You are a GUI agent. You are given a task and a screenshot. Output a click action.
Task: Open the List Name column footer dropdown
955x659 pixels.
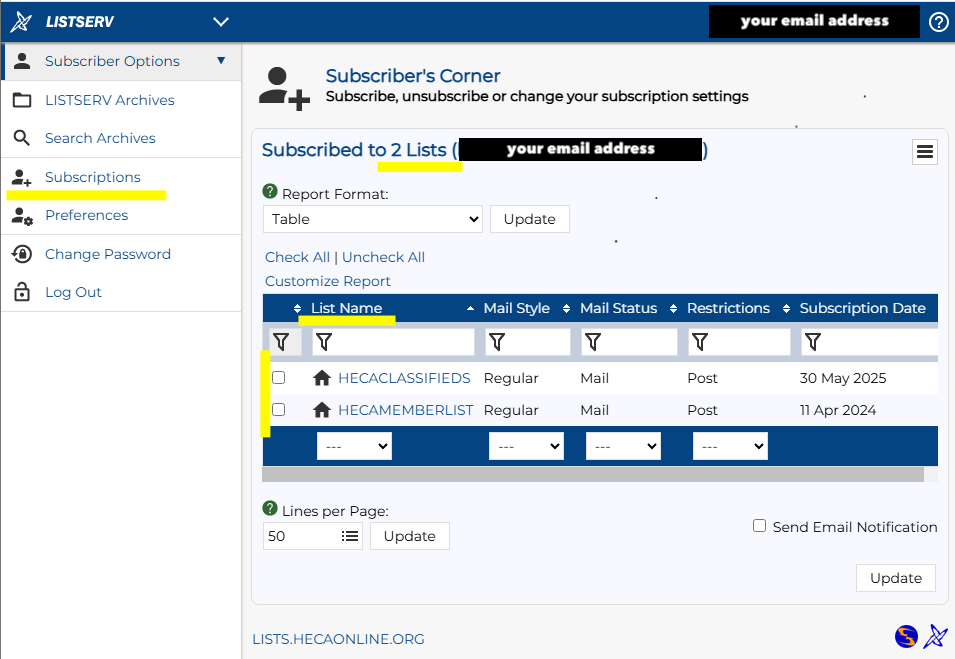tap(354, 446)
